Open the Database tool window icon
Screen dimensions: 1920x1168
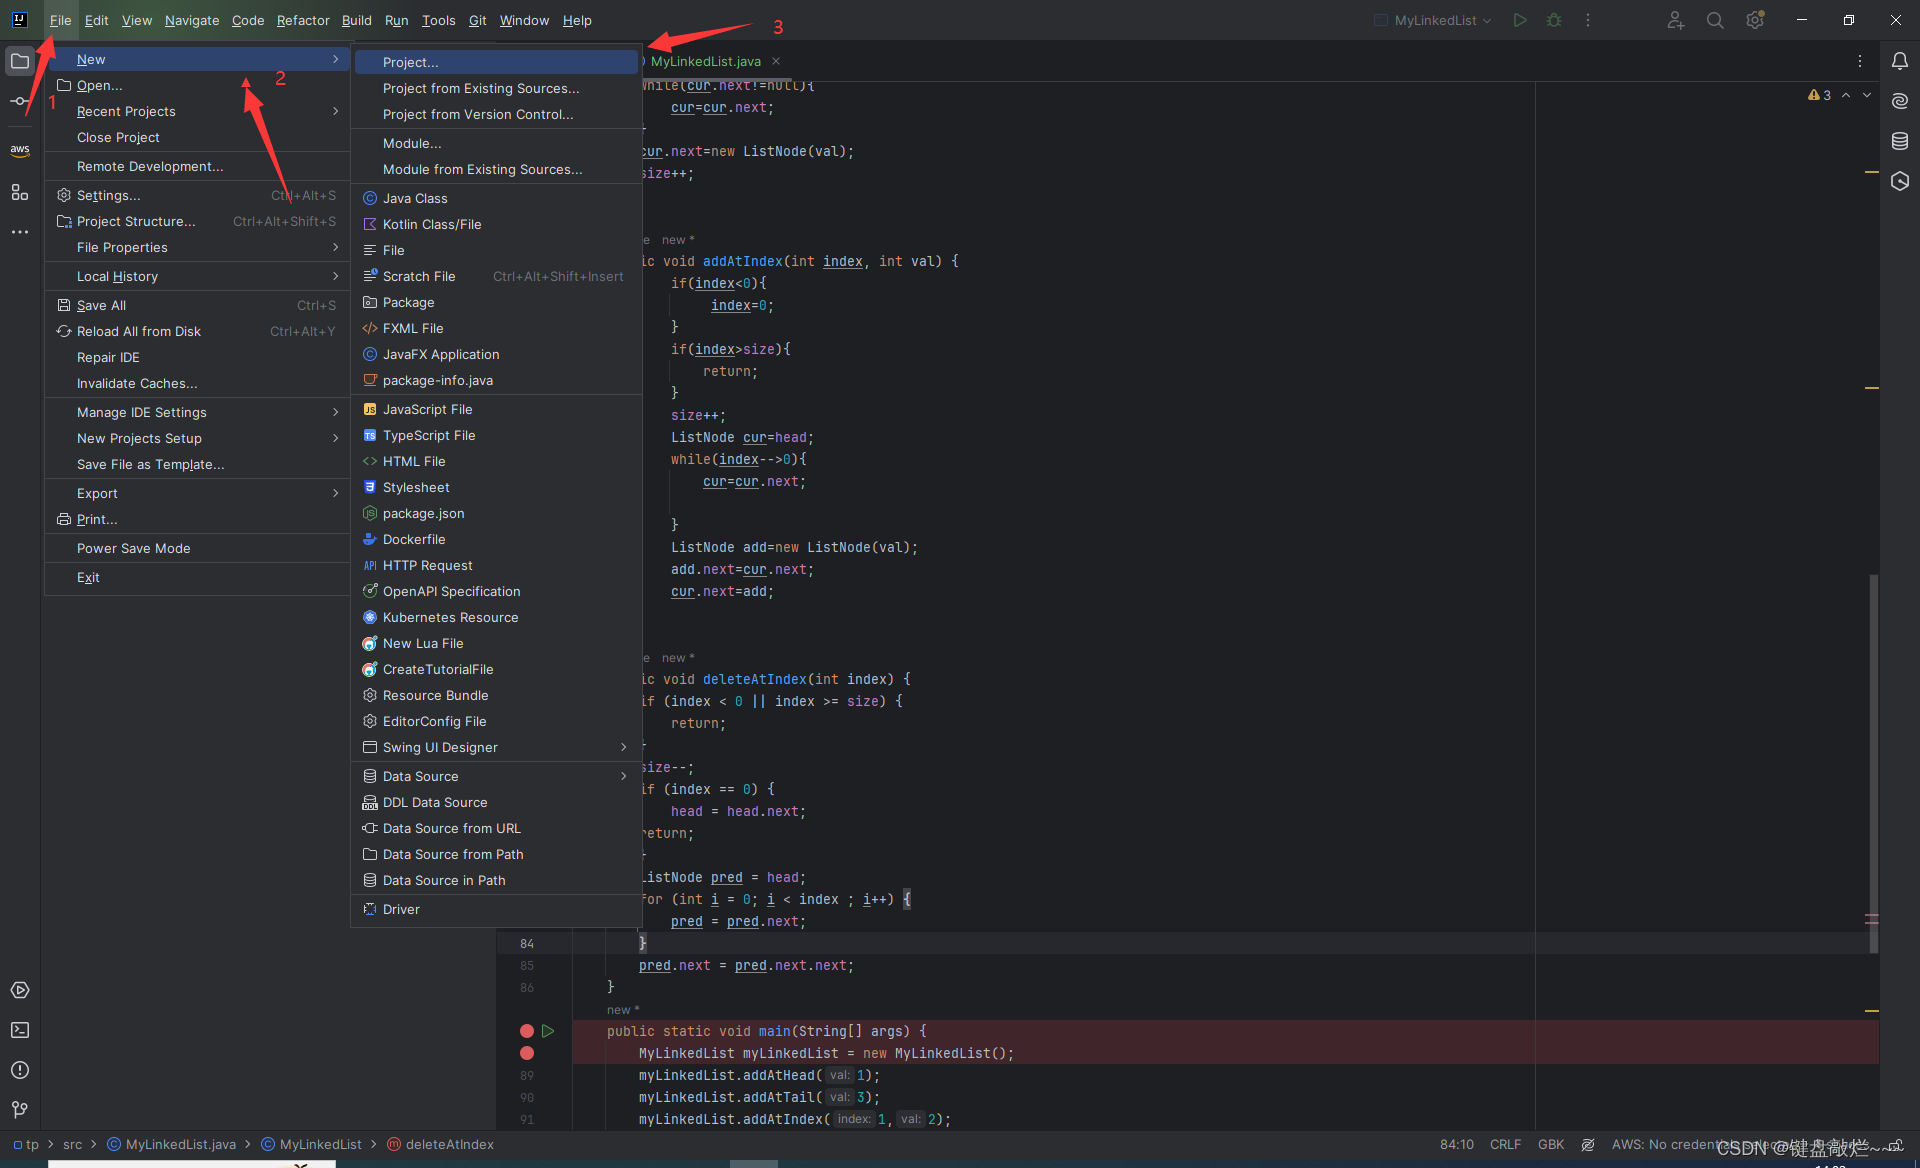point(1900,141)
